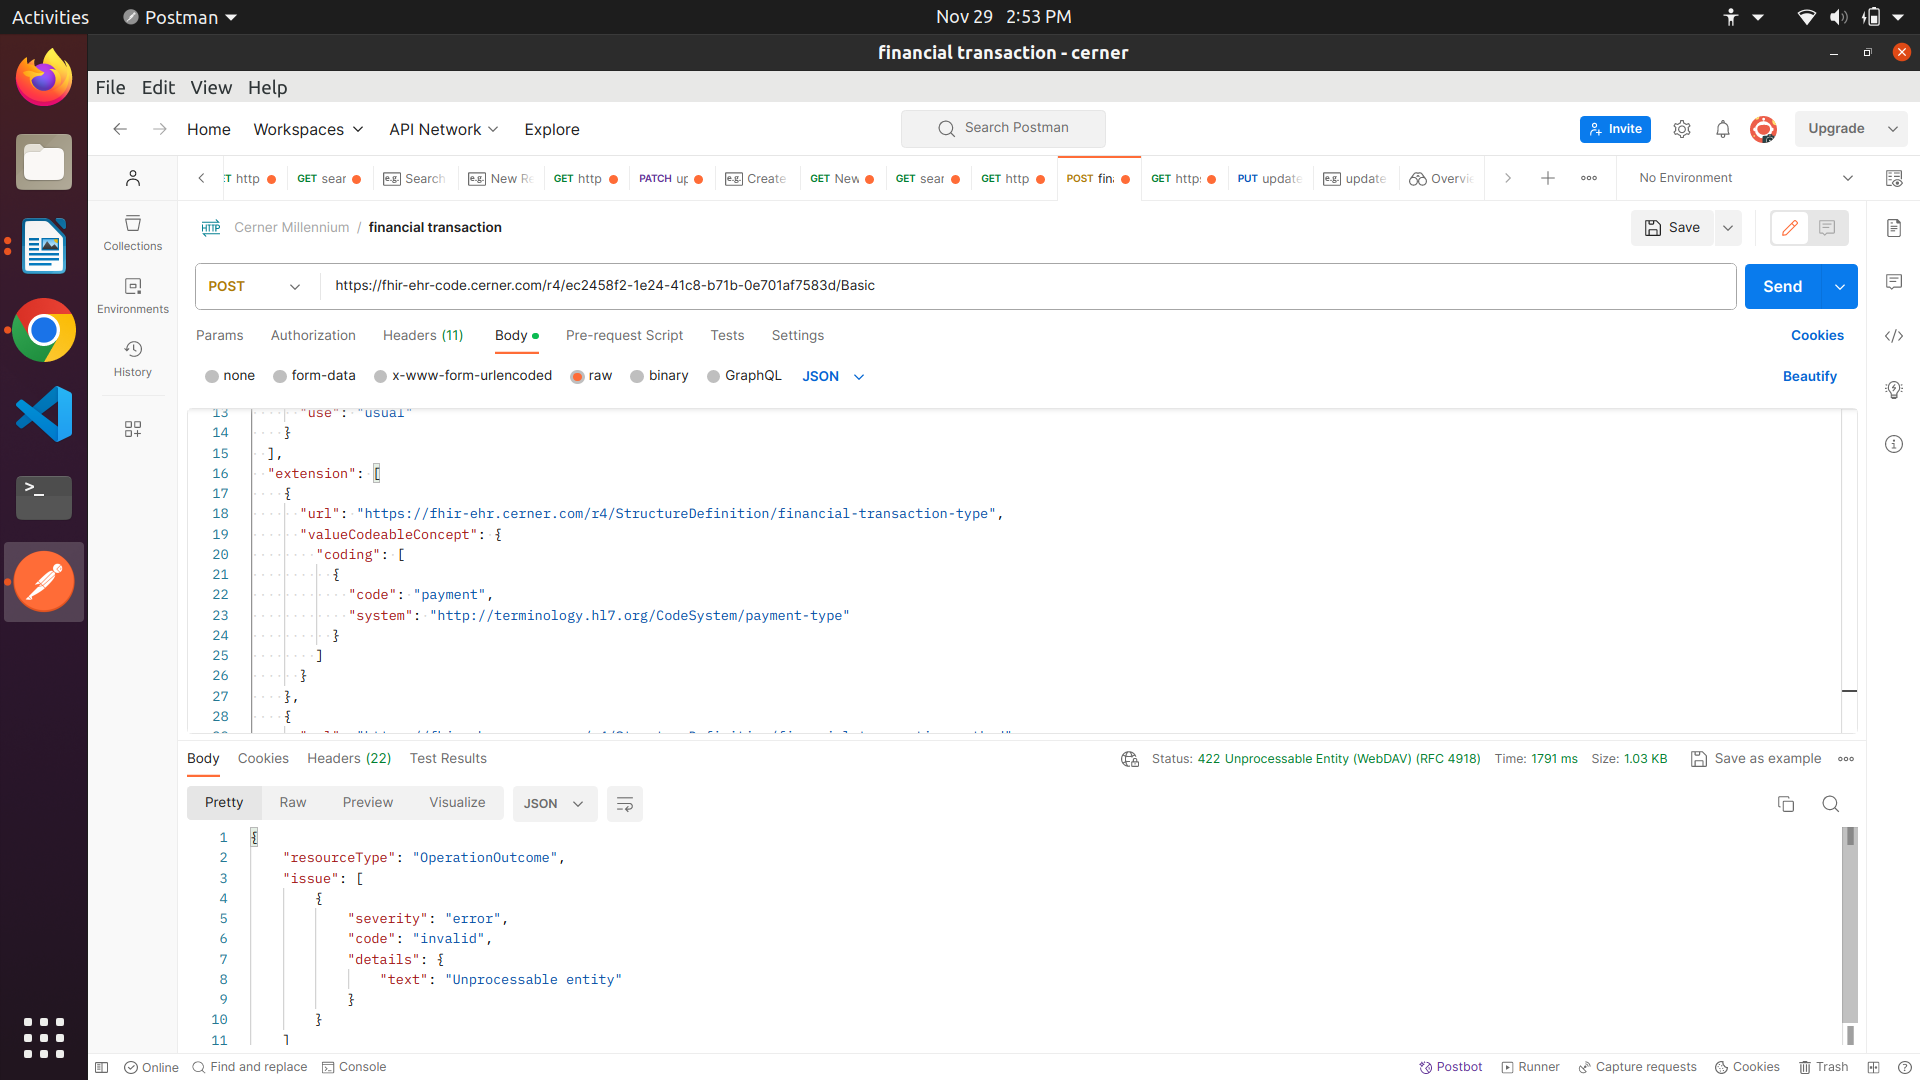The height and width of the screenshot is (1080, 1920).
Task: Open the History sidebar panel
Action: tap(132, 358)
